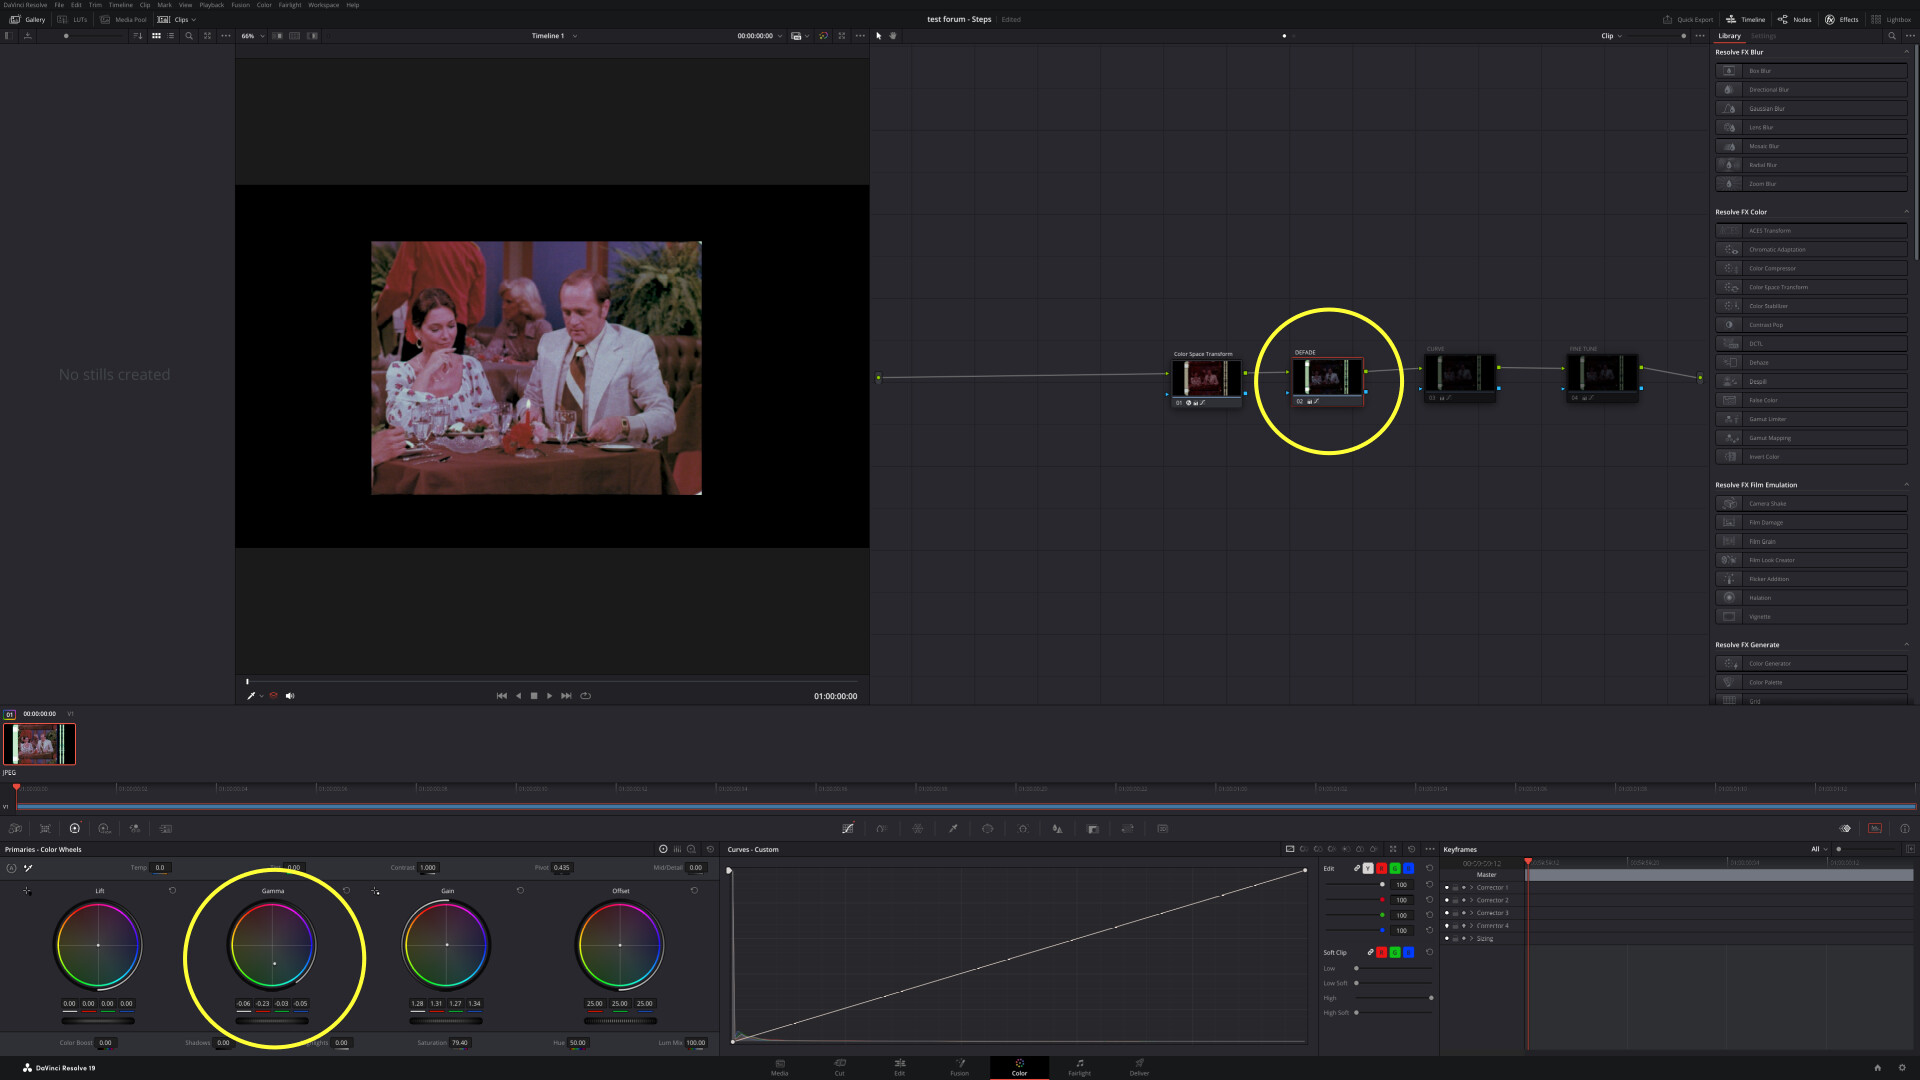Expand the Corrector 1 keyframe track
1920x1080 pixels.
(x=1471, y=887)
